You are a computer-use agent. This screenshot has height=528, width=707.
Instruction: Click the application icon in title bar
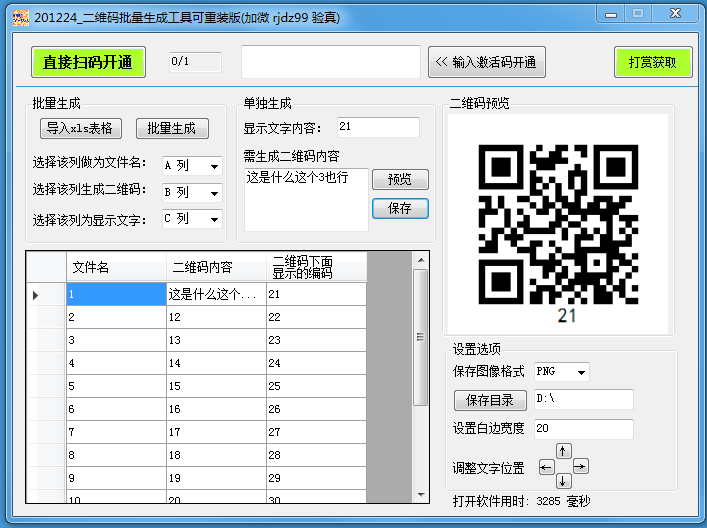pyautogui.click(x=21, y=18)
